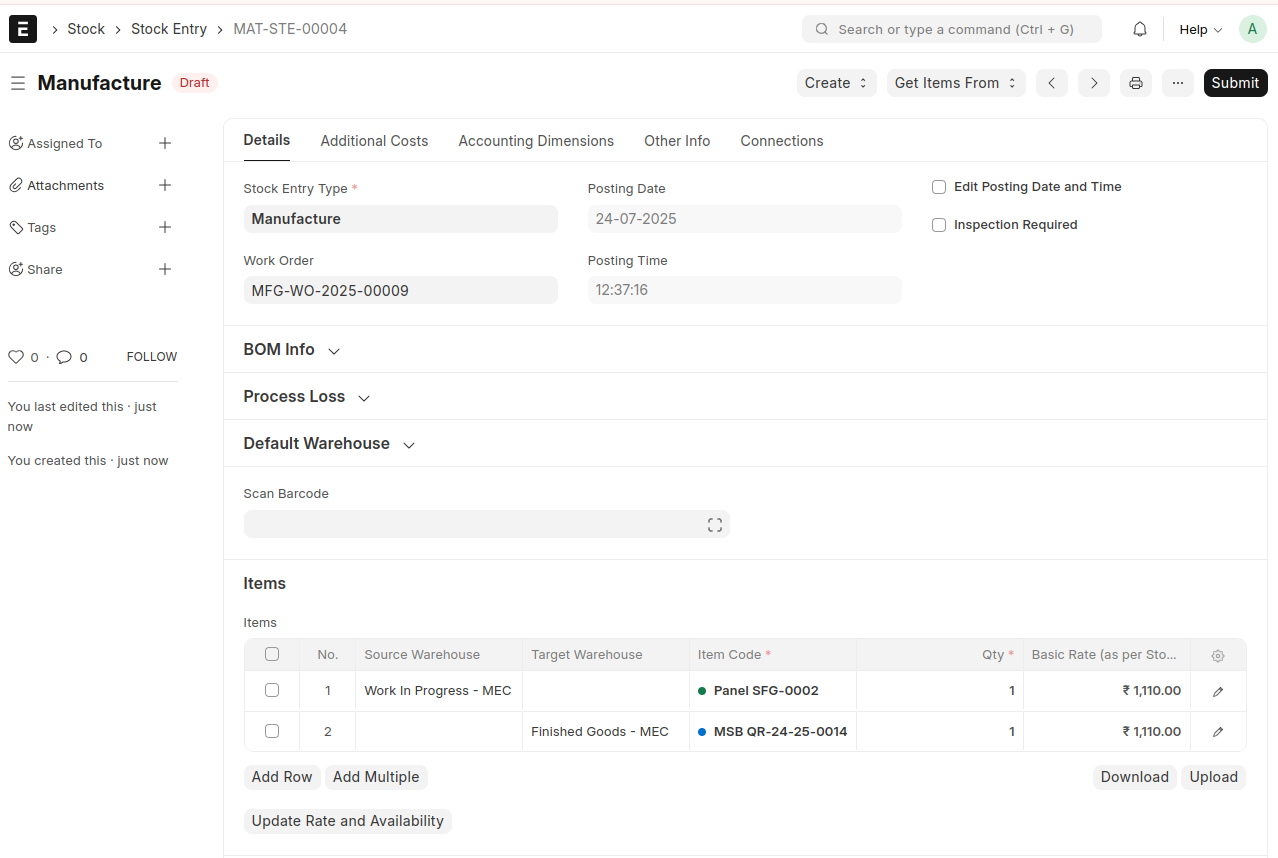
Task: Click the notifications bell icon
Action: (1139, 30)
